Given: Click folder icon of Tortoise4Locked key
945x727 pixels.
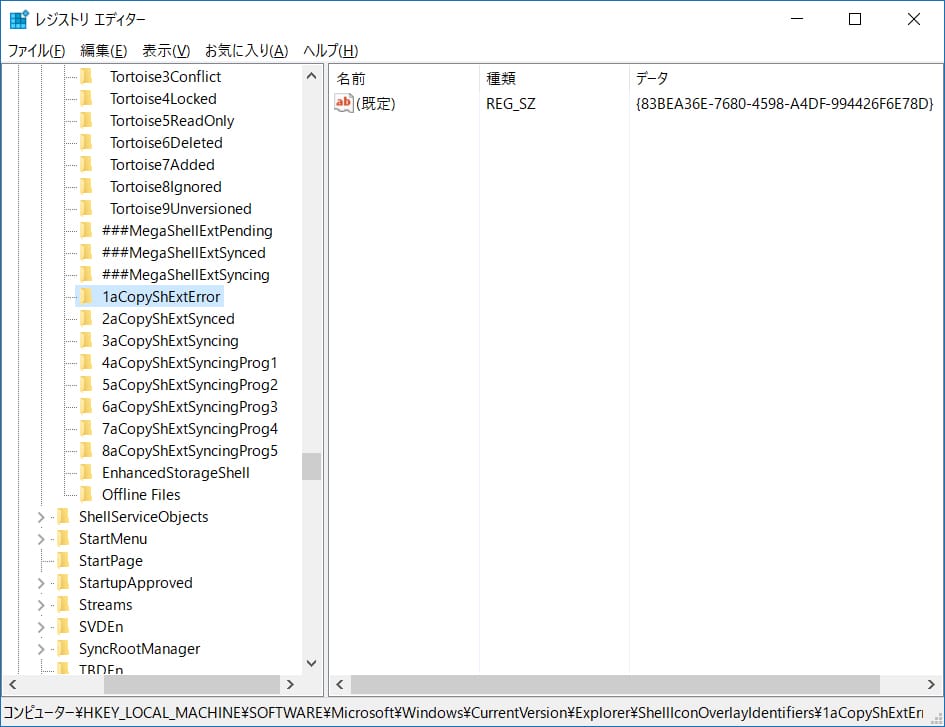Looking at the screenshot, I should point(87,98).
